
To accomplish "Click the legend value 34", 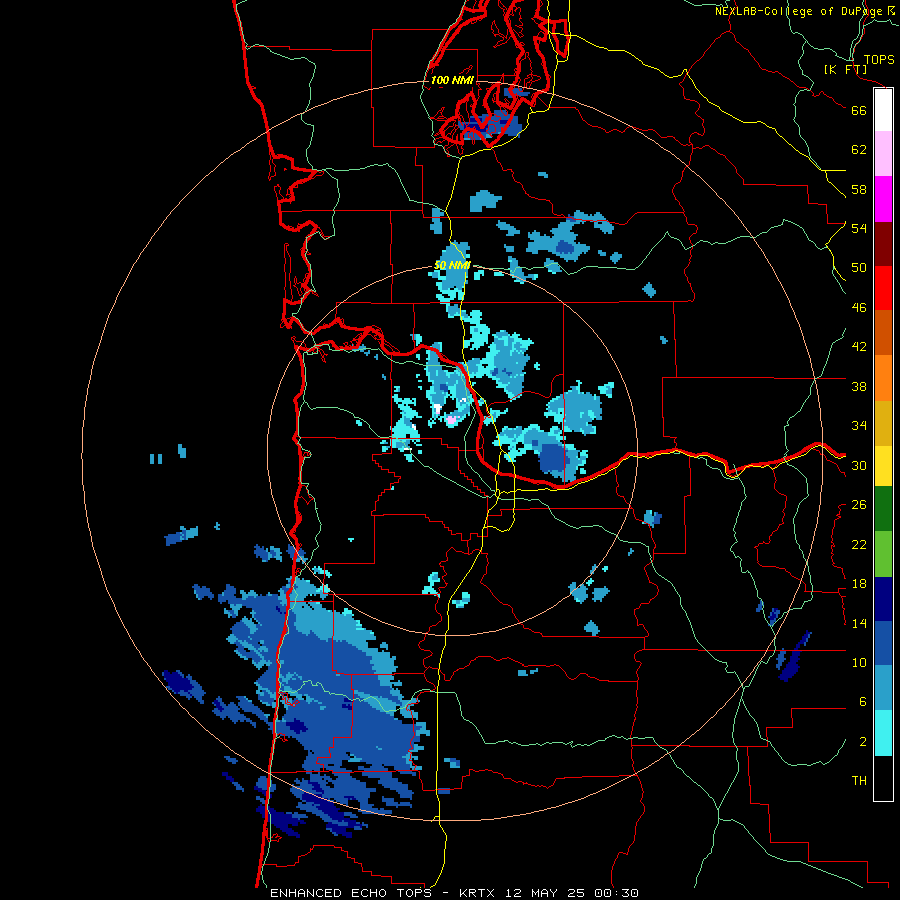I will 859,426.
